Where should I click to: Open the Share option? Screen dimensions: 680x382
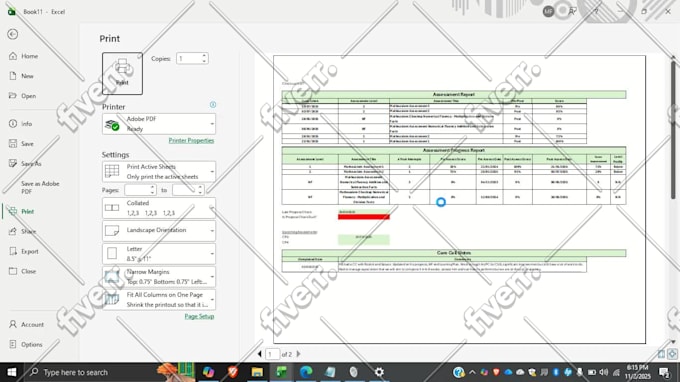tap(23, 231)
